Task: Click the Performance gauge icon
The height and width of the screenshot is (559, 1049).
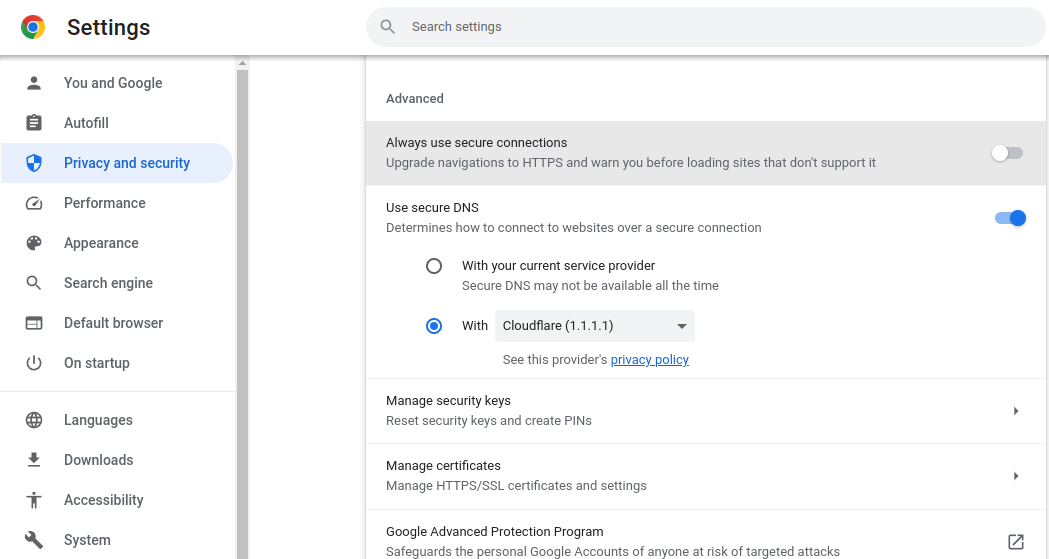Action: [x=34, y=203]
